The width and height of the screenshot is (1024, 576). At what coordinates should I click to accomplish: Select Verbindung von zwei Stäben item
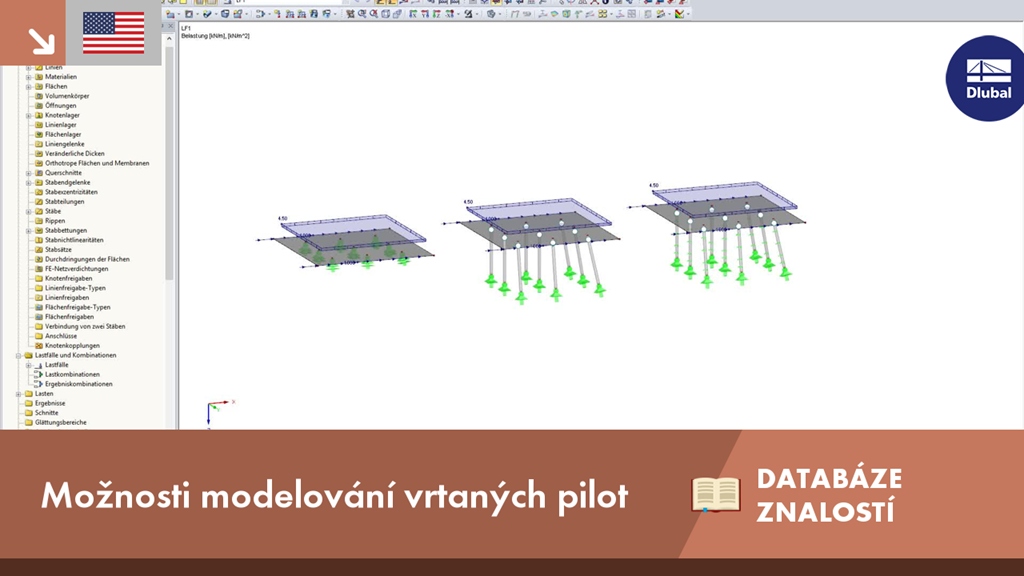tap(85, 327)
